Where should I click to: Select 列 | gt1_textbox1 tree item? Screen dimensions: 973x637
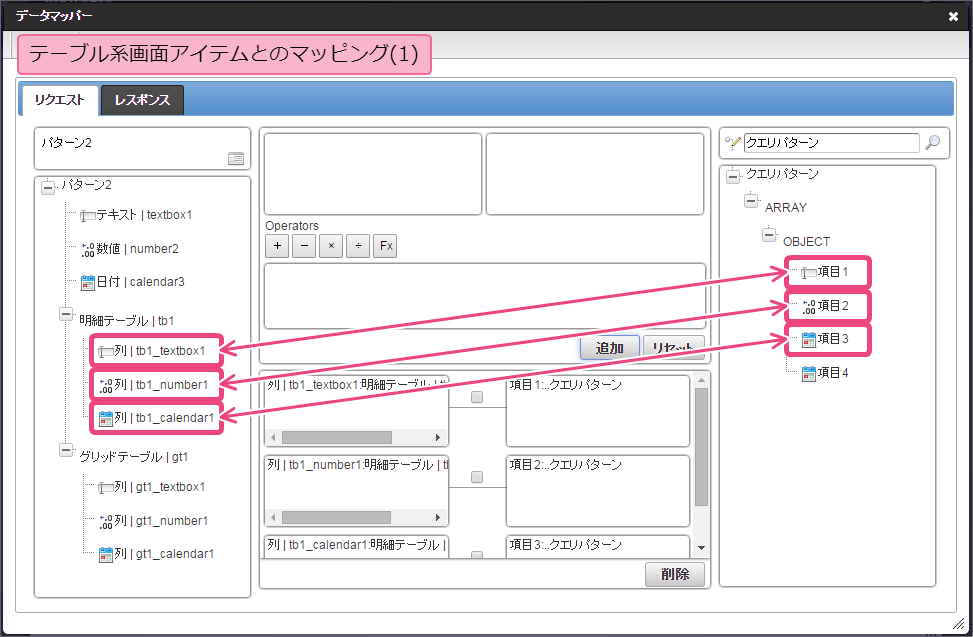[x=159, y=488]
